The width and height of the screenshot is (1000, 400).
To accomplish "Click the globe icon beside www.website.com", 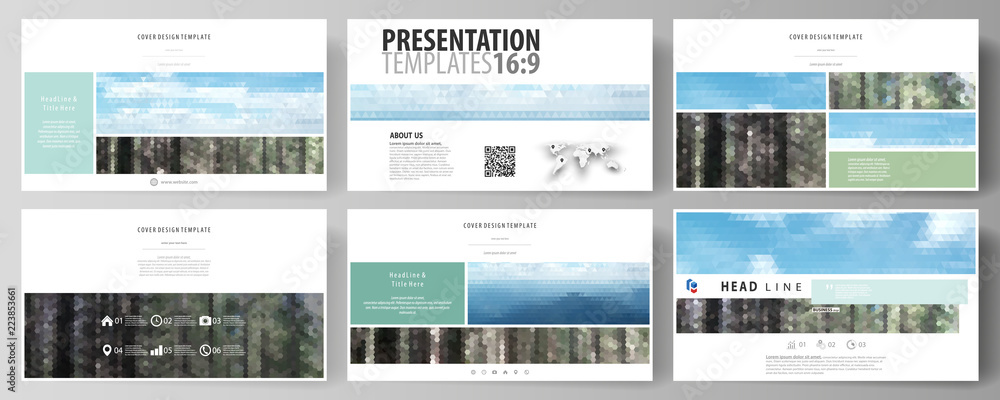I will (x=154, y=182).
